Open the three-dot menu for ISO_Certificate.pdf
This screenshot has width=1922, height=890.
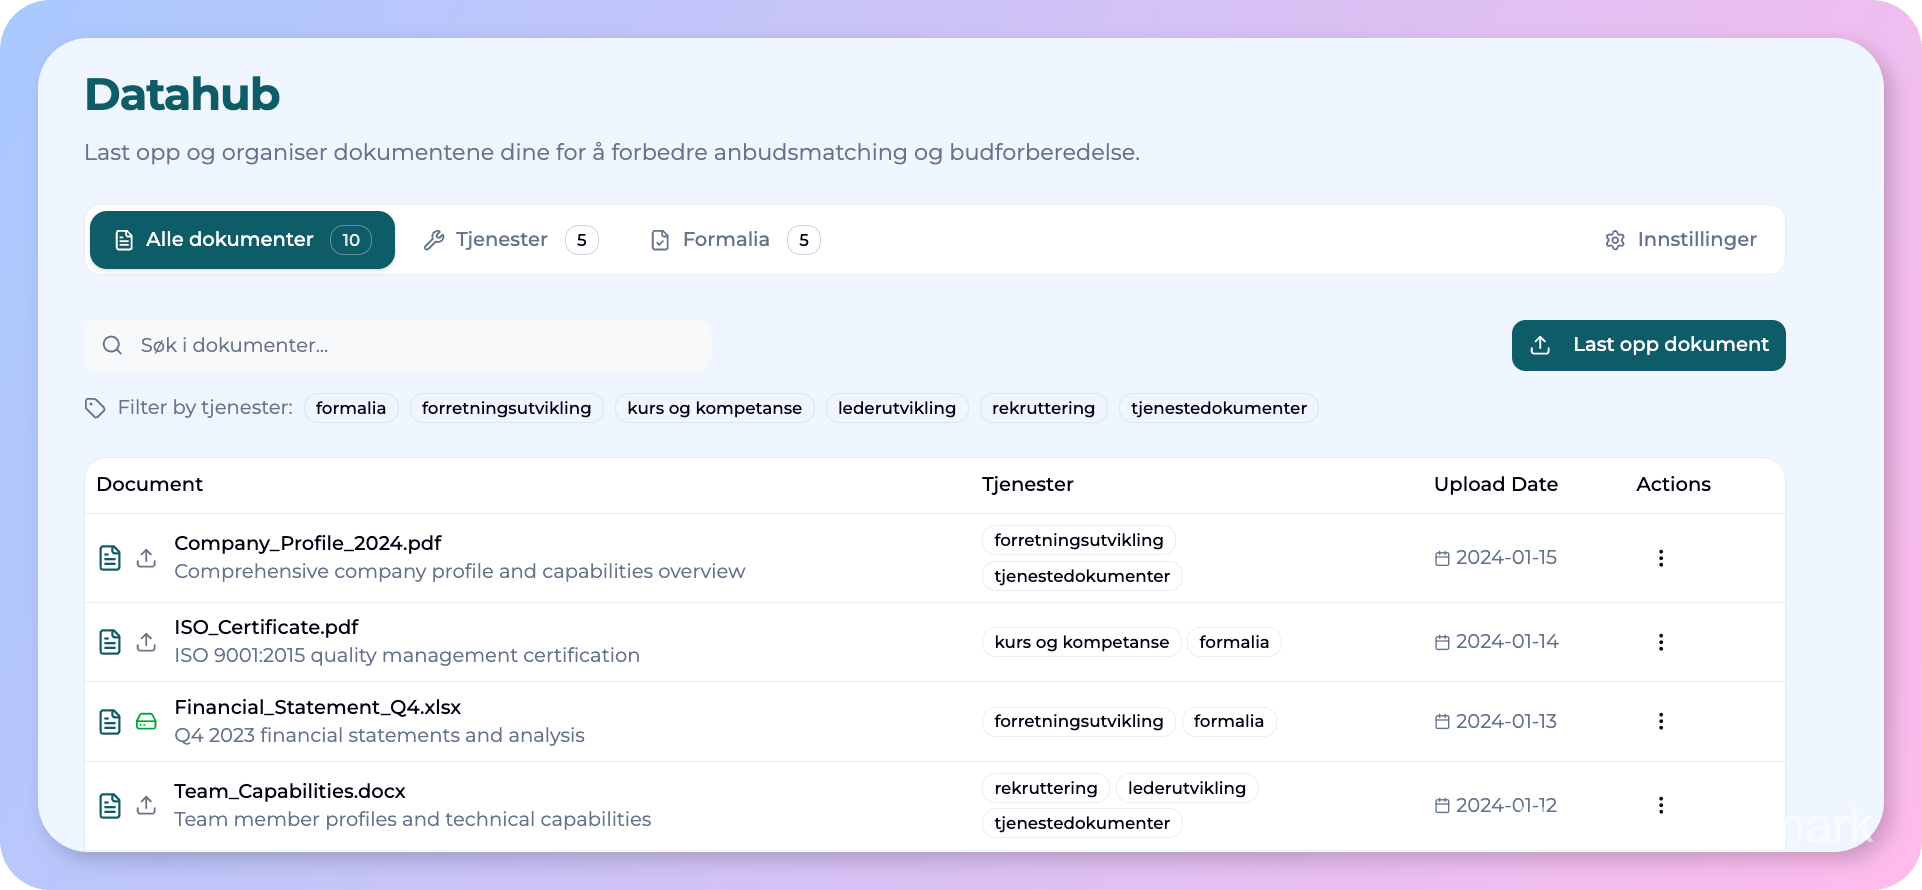(1660, 642)
